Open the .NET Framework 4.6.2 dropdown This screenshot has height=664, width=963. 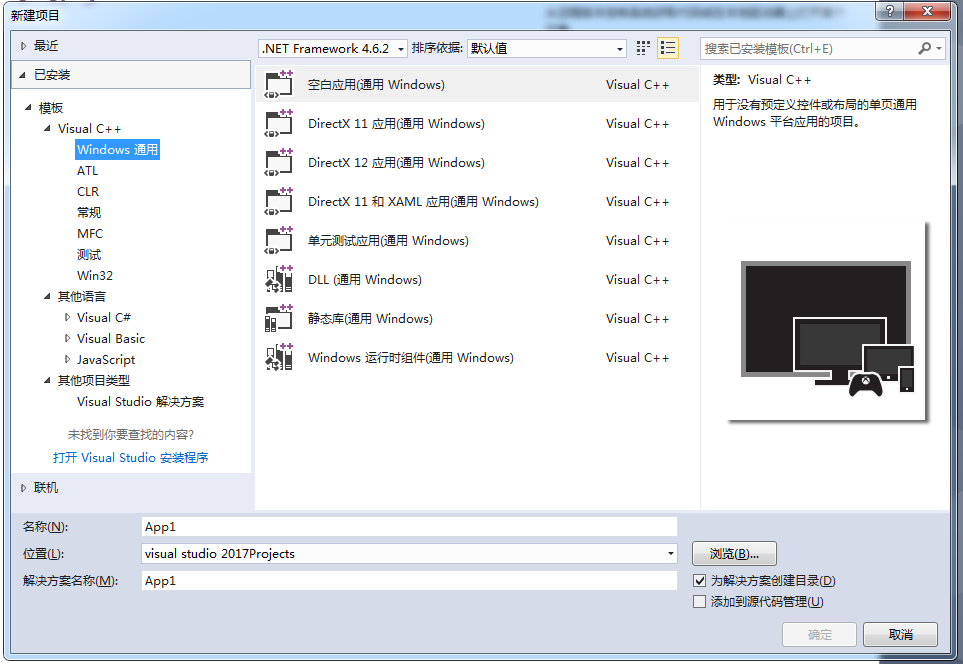pos(333,49)
